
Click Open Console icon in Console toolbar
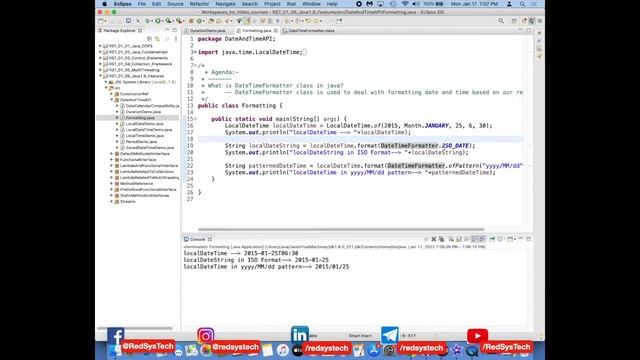tap(511, 239)
